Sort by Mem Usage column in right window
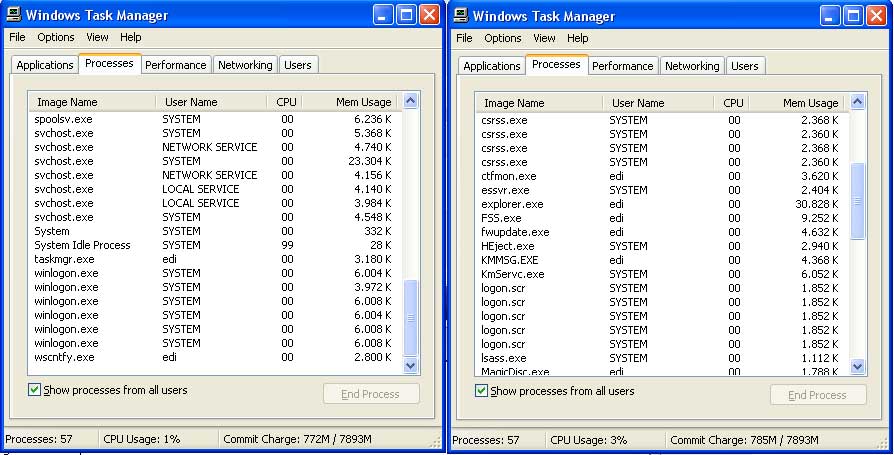Image resolution: width=894 pixels, height=455 pixels. [799, 103]
